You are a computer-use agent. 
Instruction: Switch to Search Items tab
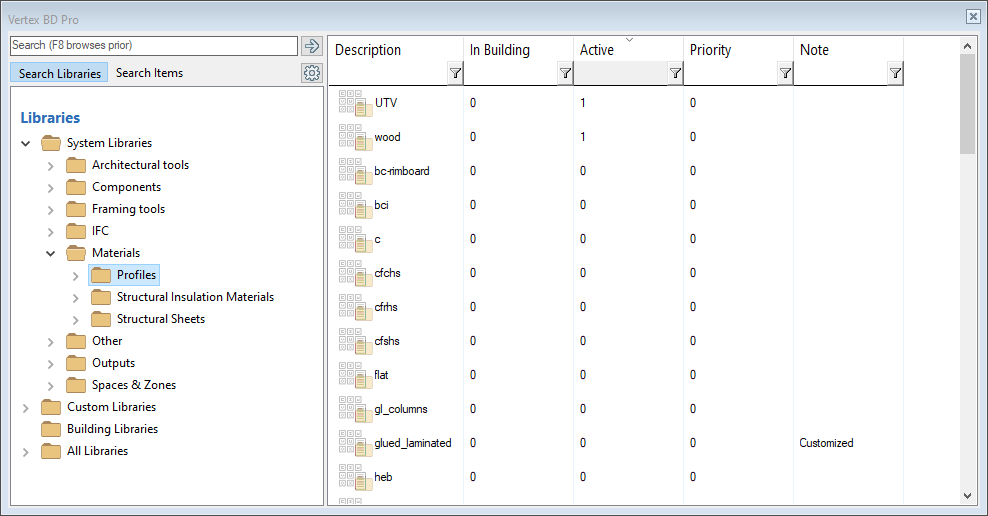[149, 73]
